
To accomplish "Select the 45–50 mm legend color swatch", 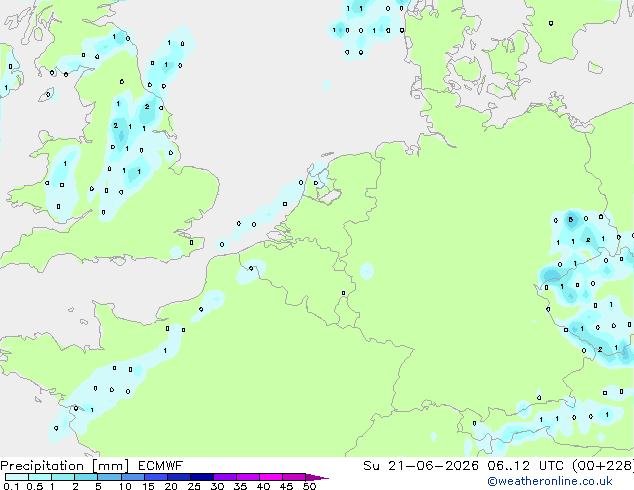I will pyautogui.click(x=294, y=477).
